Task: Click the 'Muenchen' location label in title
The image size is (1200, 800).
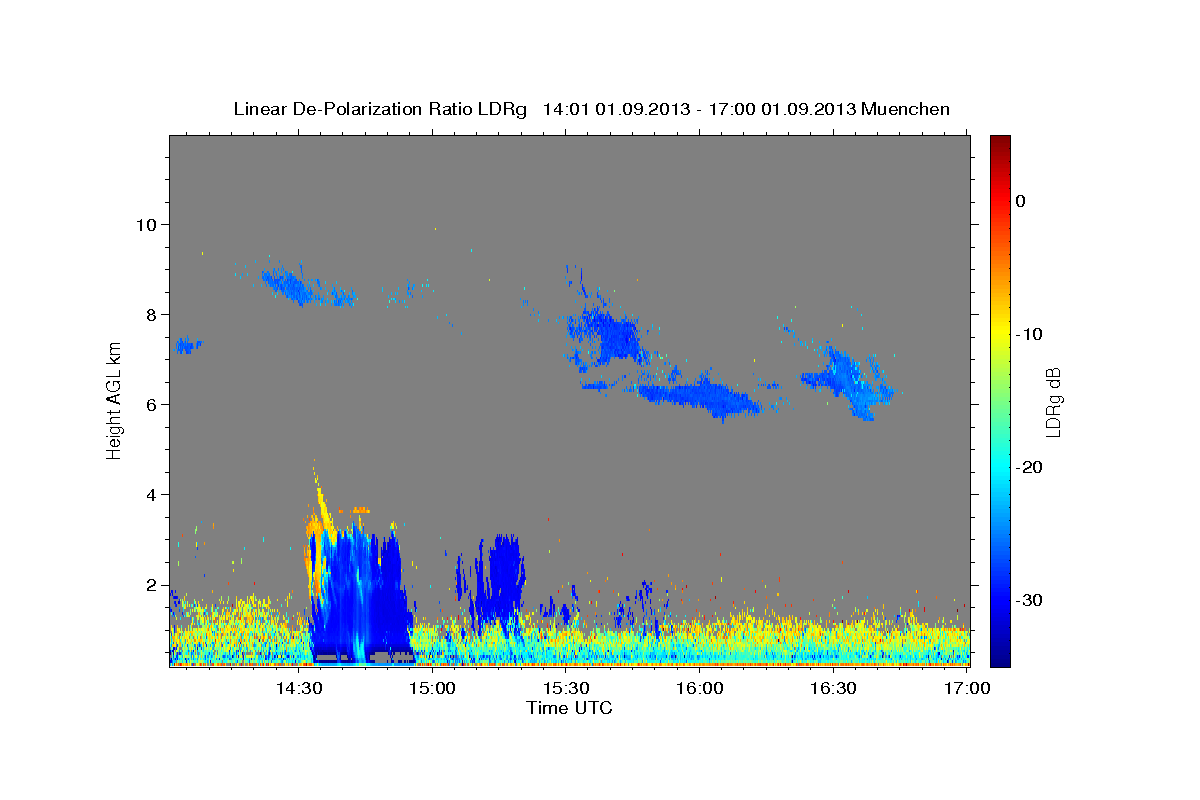Action: coord(906,109)
